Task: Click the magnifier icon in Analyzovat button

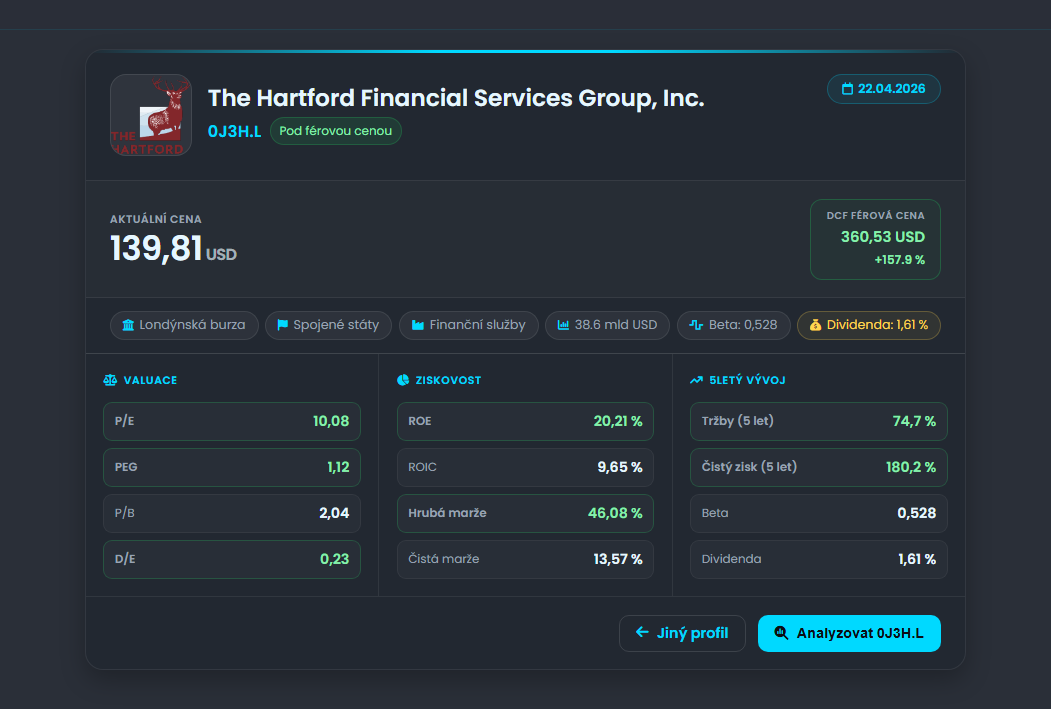Action: (x=781, y=633)
